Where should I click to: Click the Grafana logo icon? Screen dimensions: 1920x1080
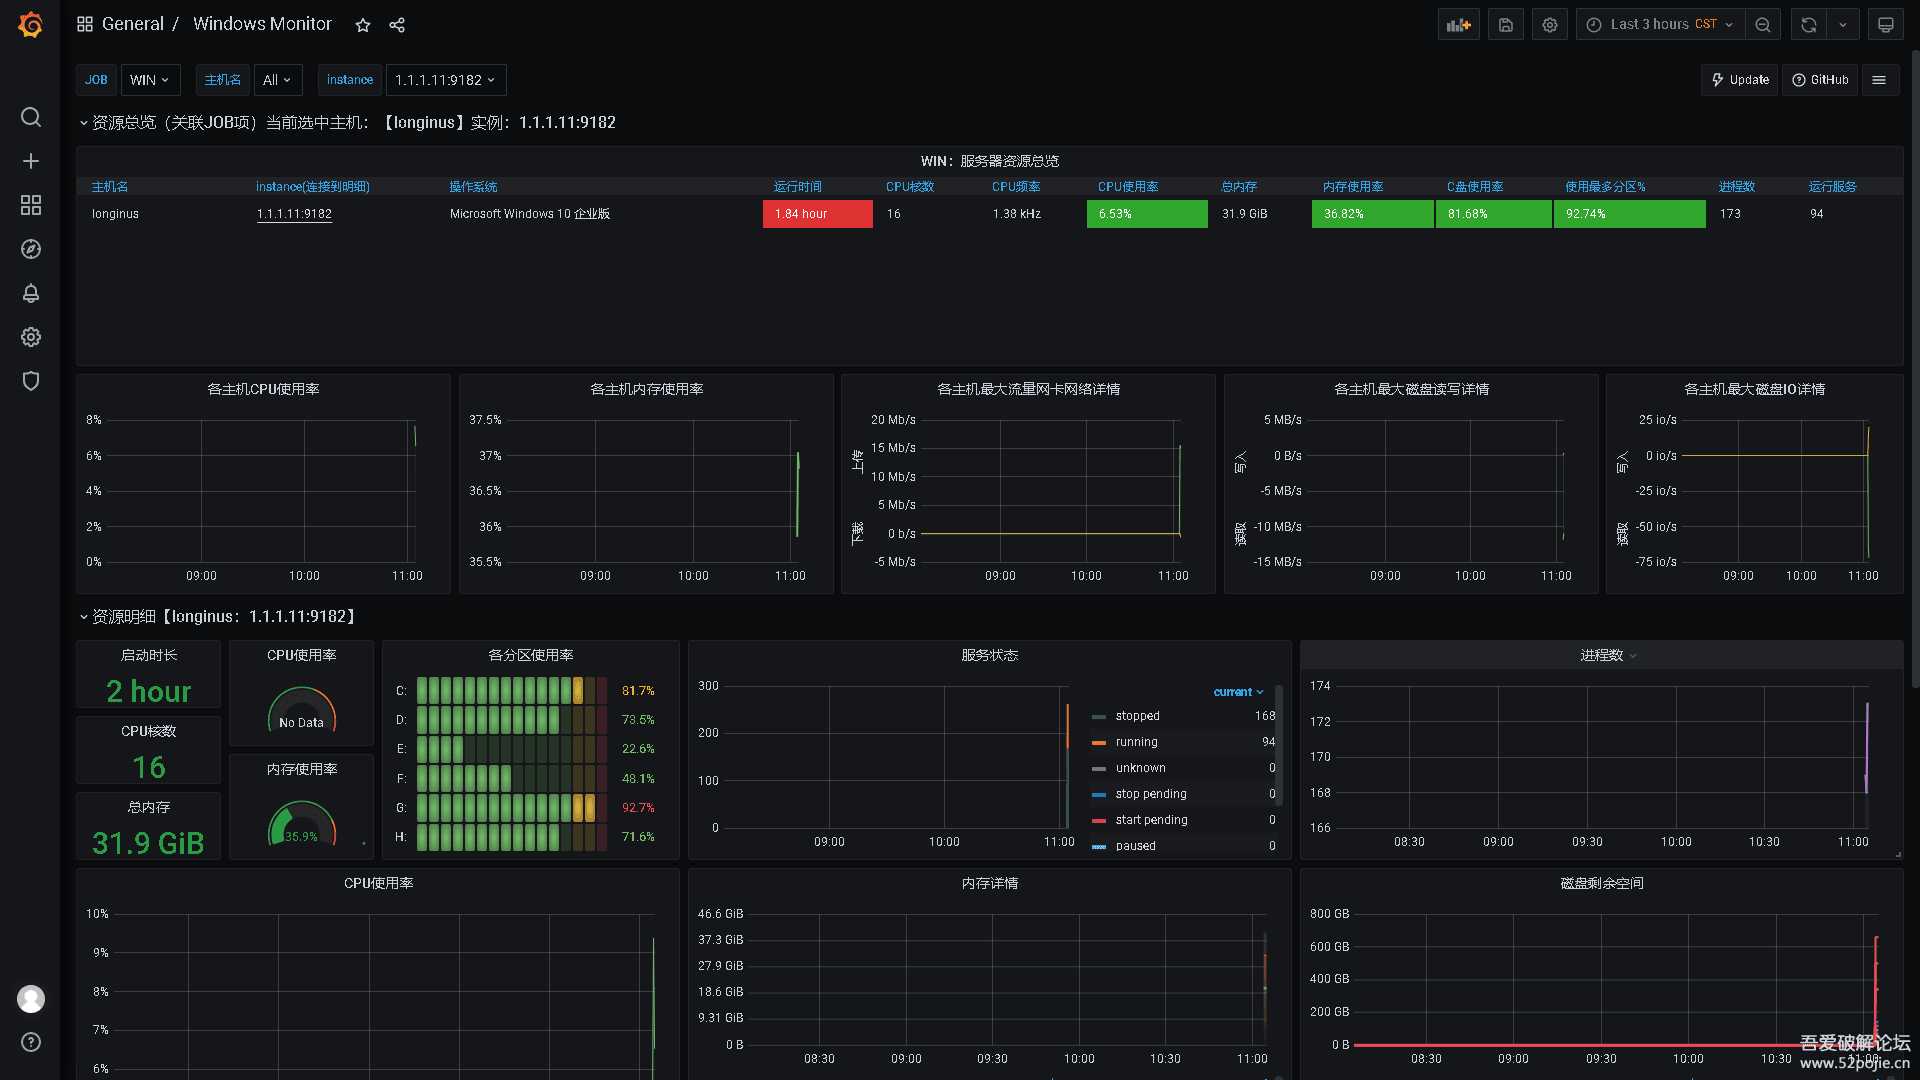[x=30, y=24]
